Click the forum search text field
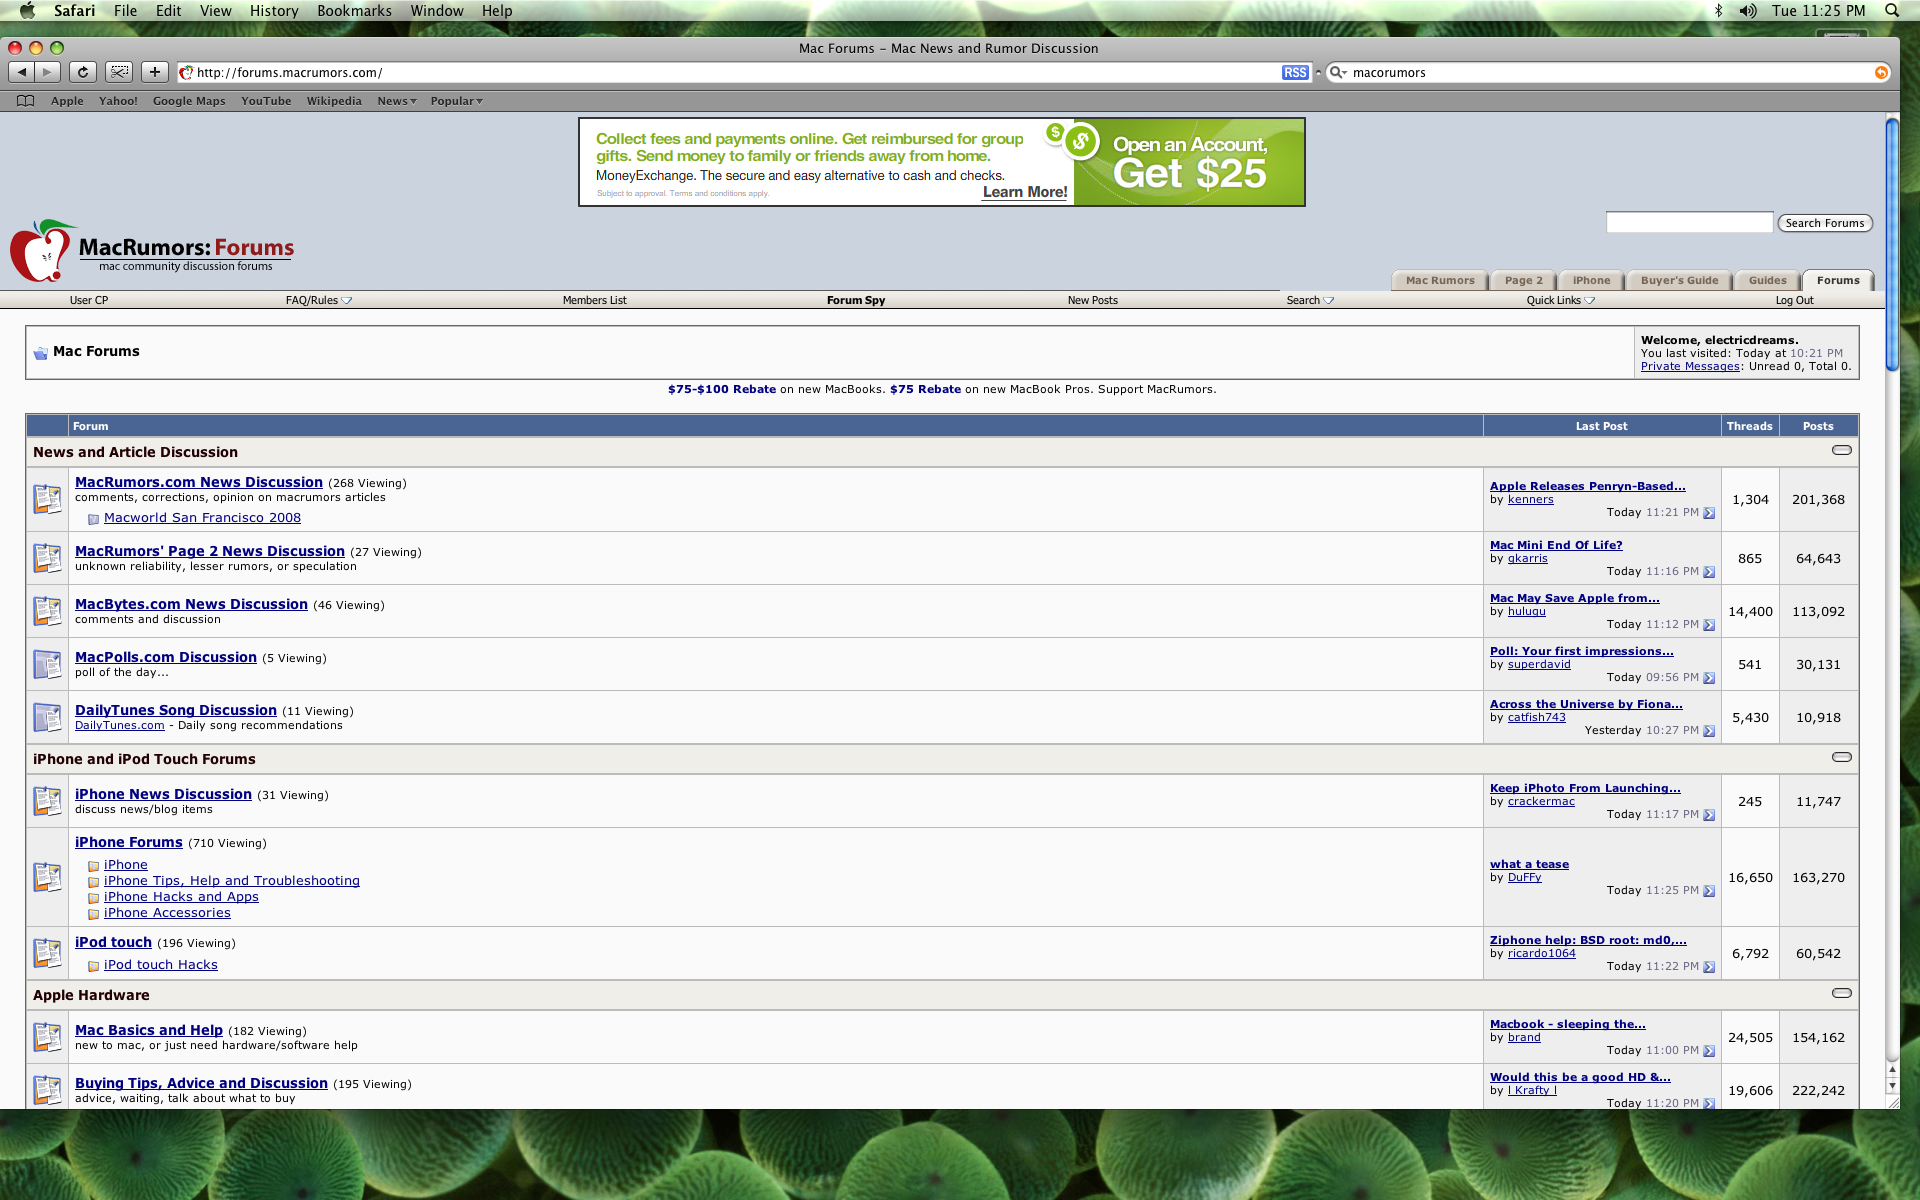Image resolution: width=1920 pixels, height=1200 pixels. pos(1689,223)
